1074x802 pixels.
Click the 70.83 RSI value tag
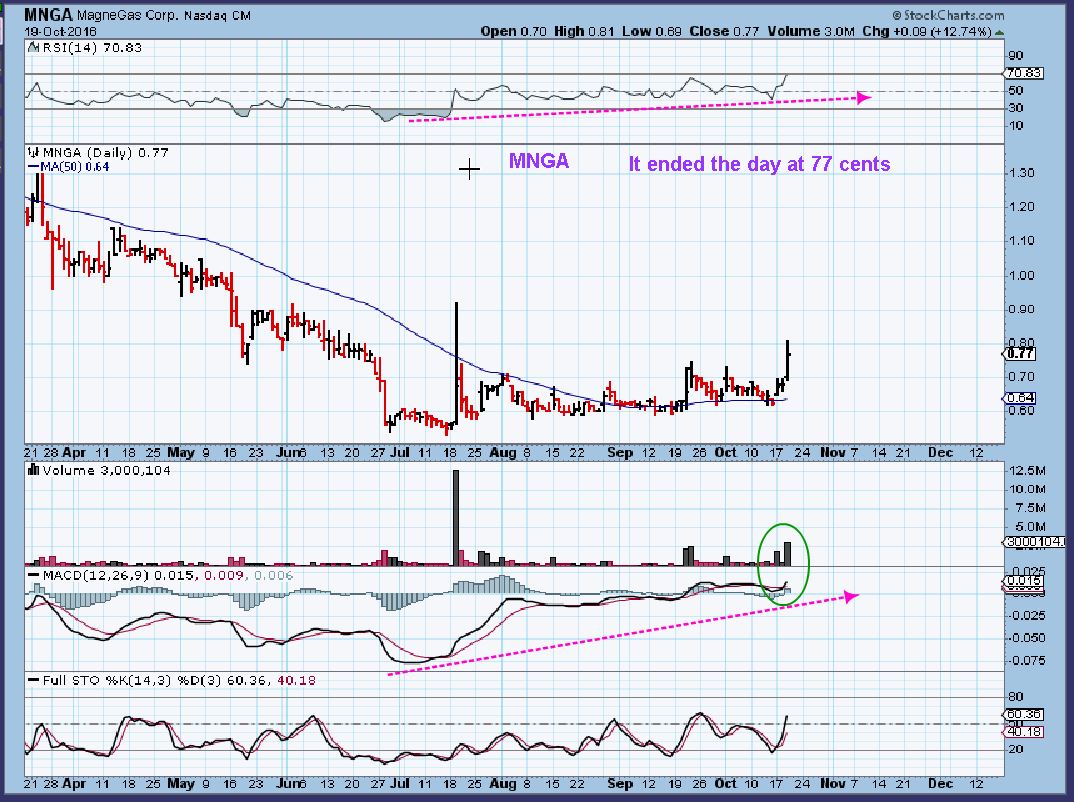[1025, 73]
